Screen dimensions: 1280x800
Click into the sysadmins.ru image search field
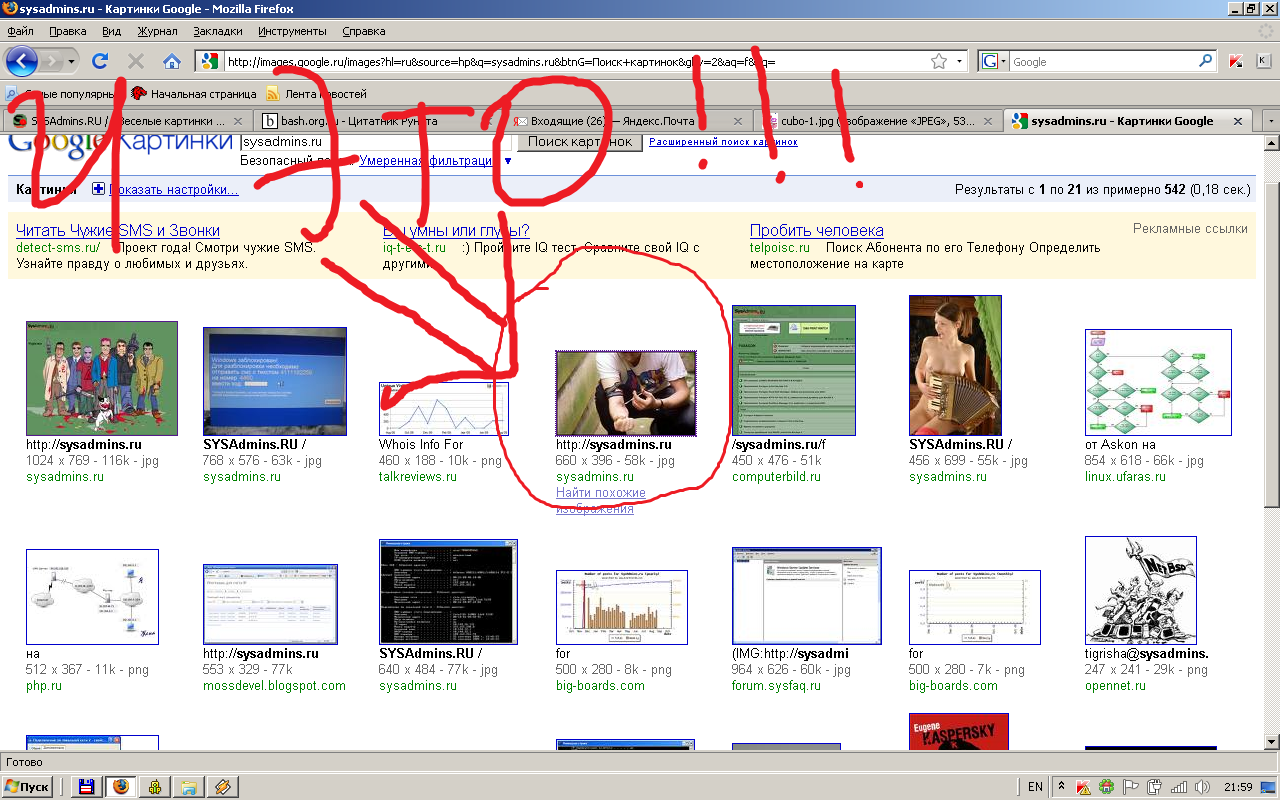377,142
